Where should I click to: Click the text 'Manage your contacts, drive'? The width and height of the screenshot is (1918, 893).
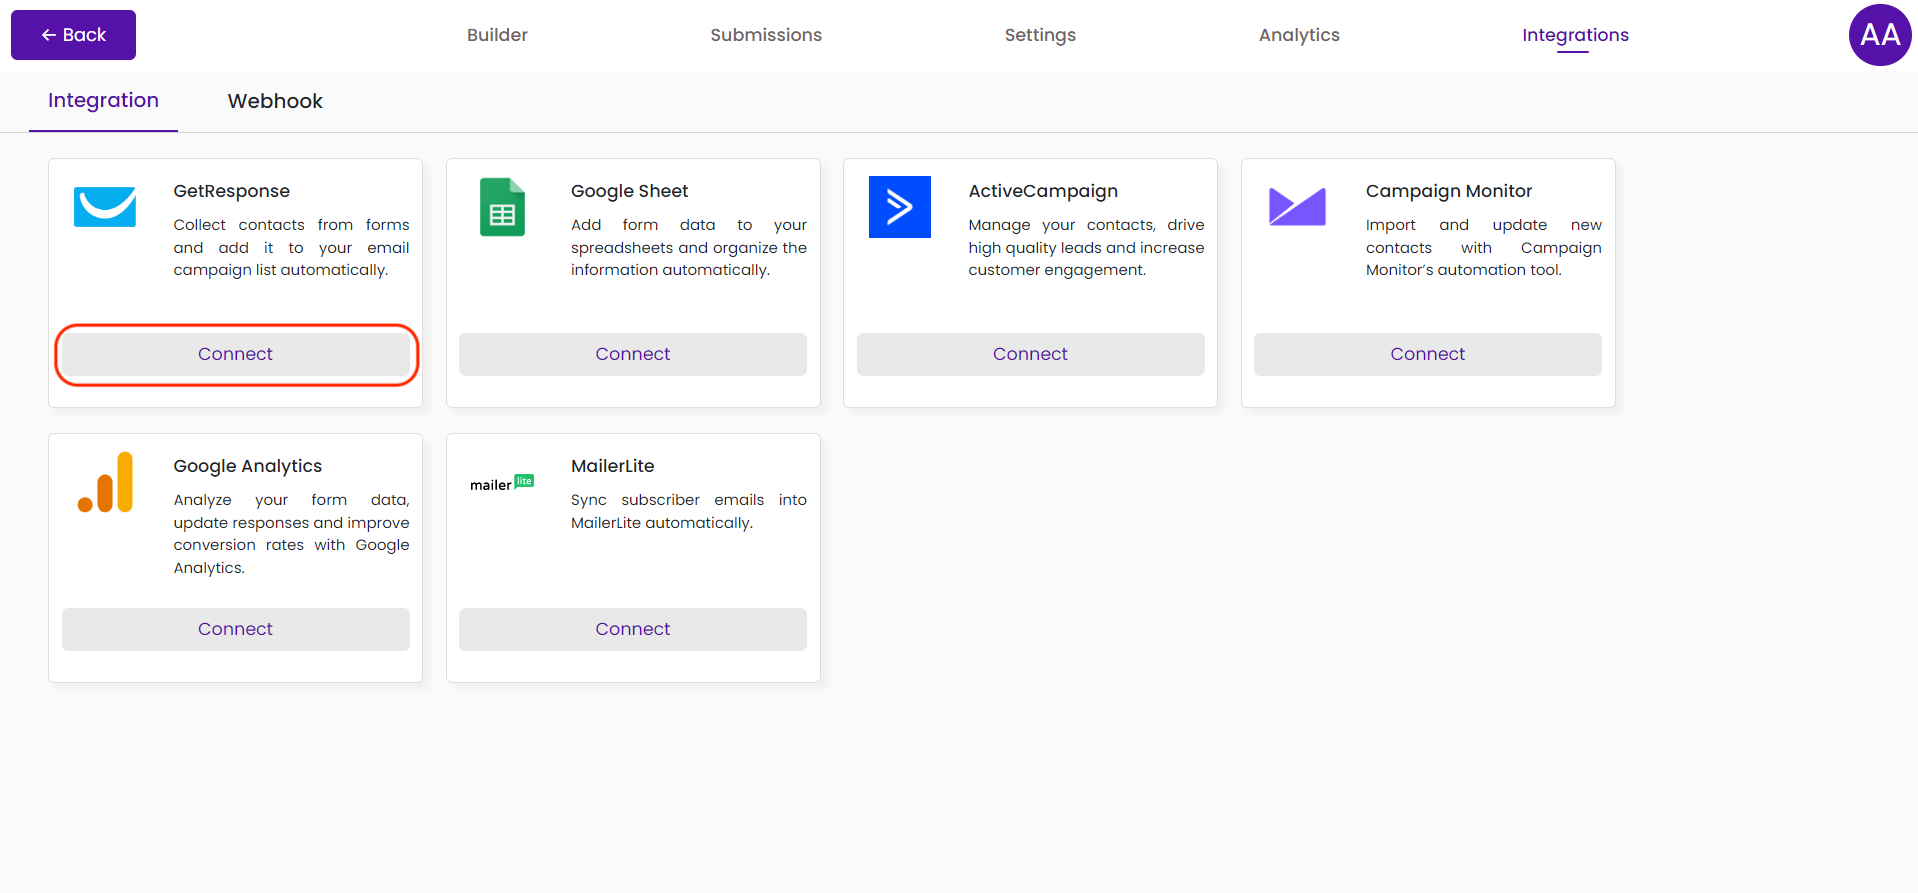(x=1087, y=225)
